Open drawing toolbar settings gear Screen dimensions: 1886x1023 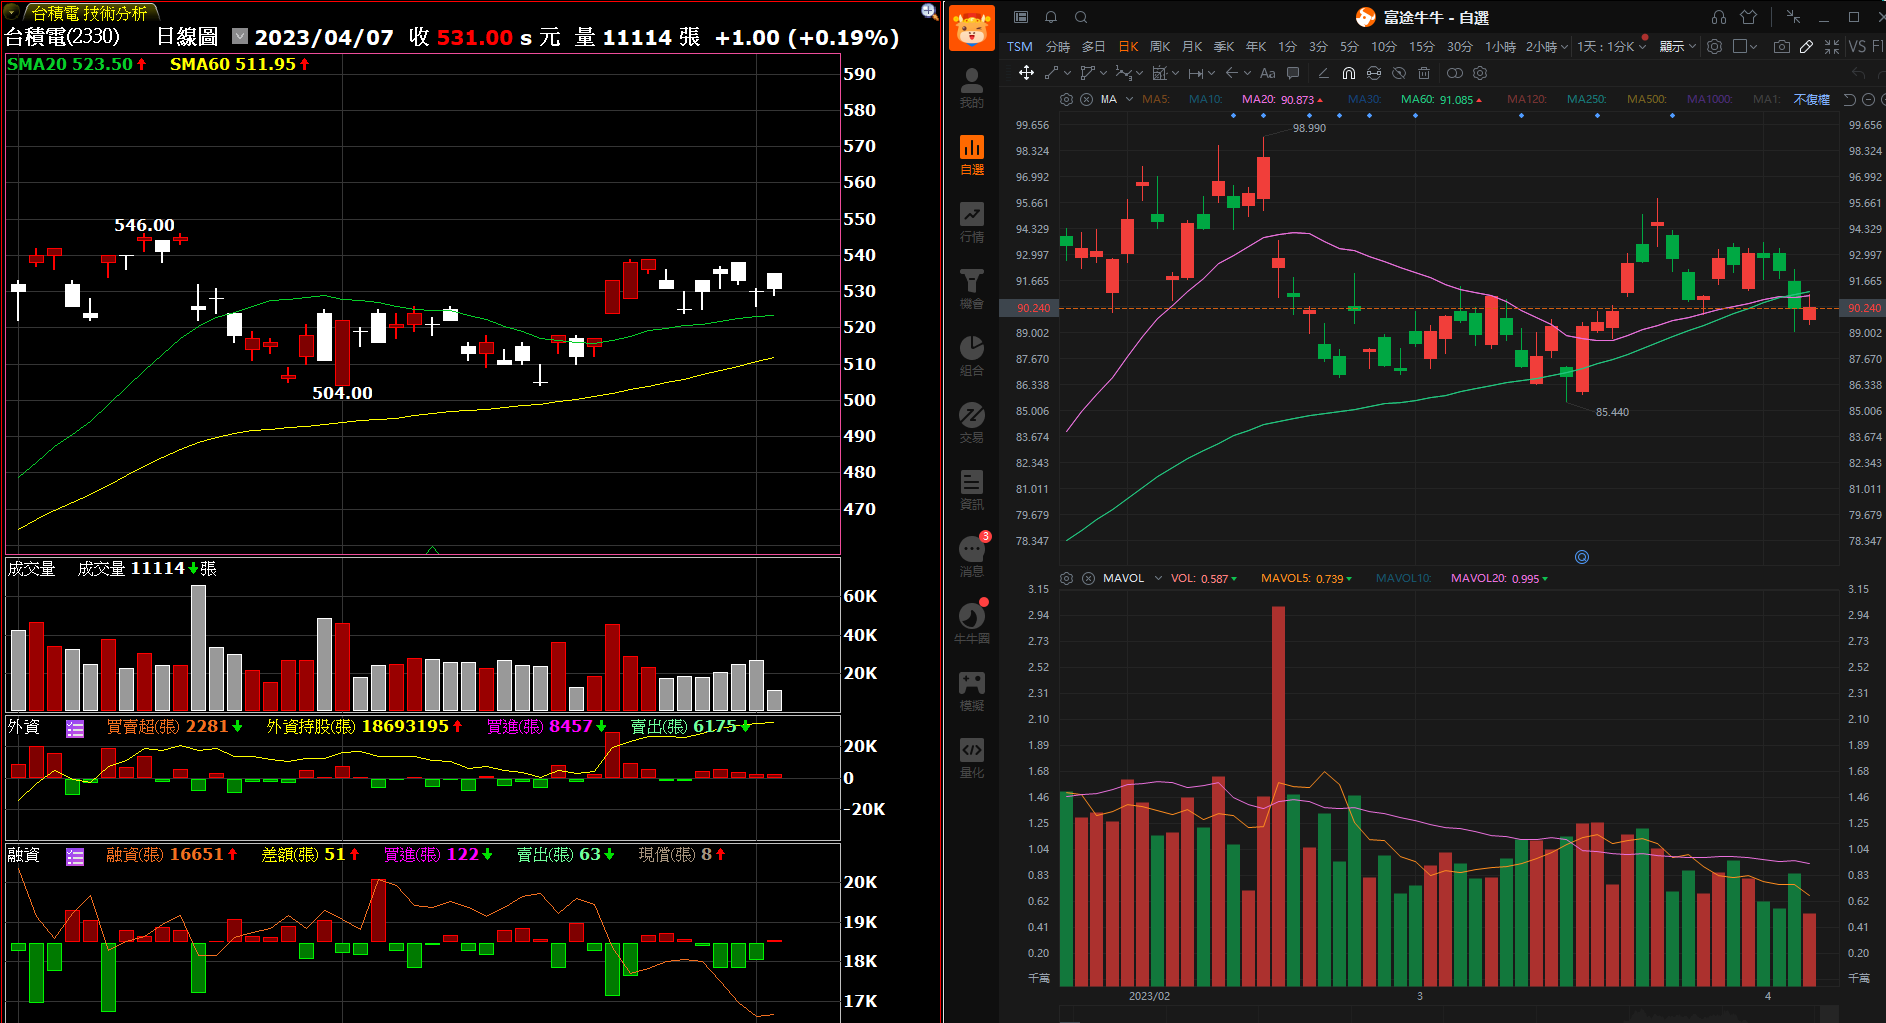tap(1480, 73)
